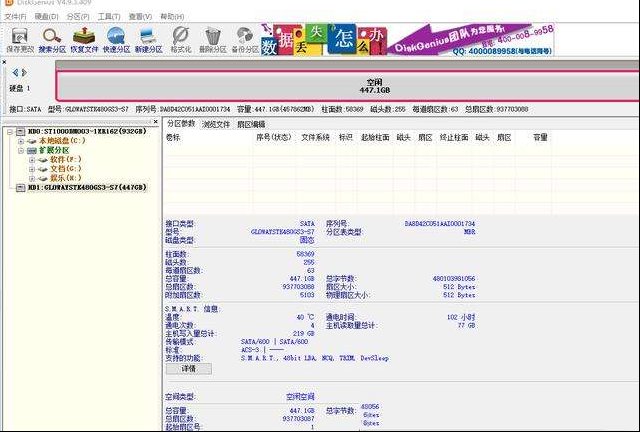Click the 固态 disk type value

[x=307, y=240]
